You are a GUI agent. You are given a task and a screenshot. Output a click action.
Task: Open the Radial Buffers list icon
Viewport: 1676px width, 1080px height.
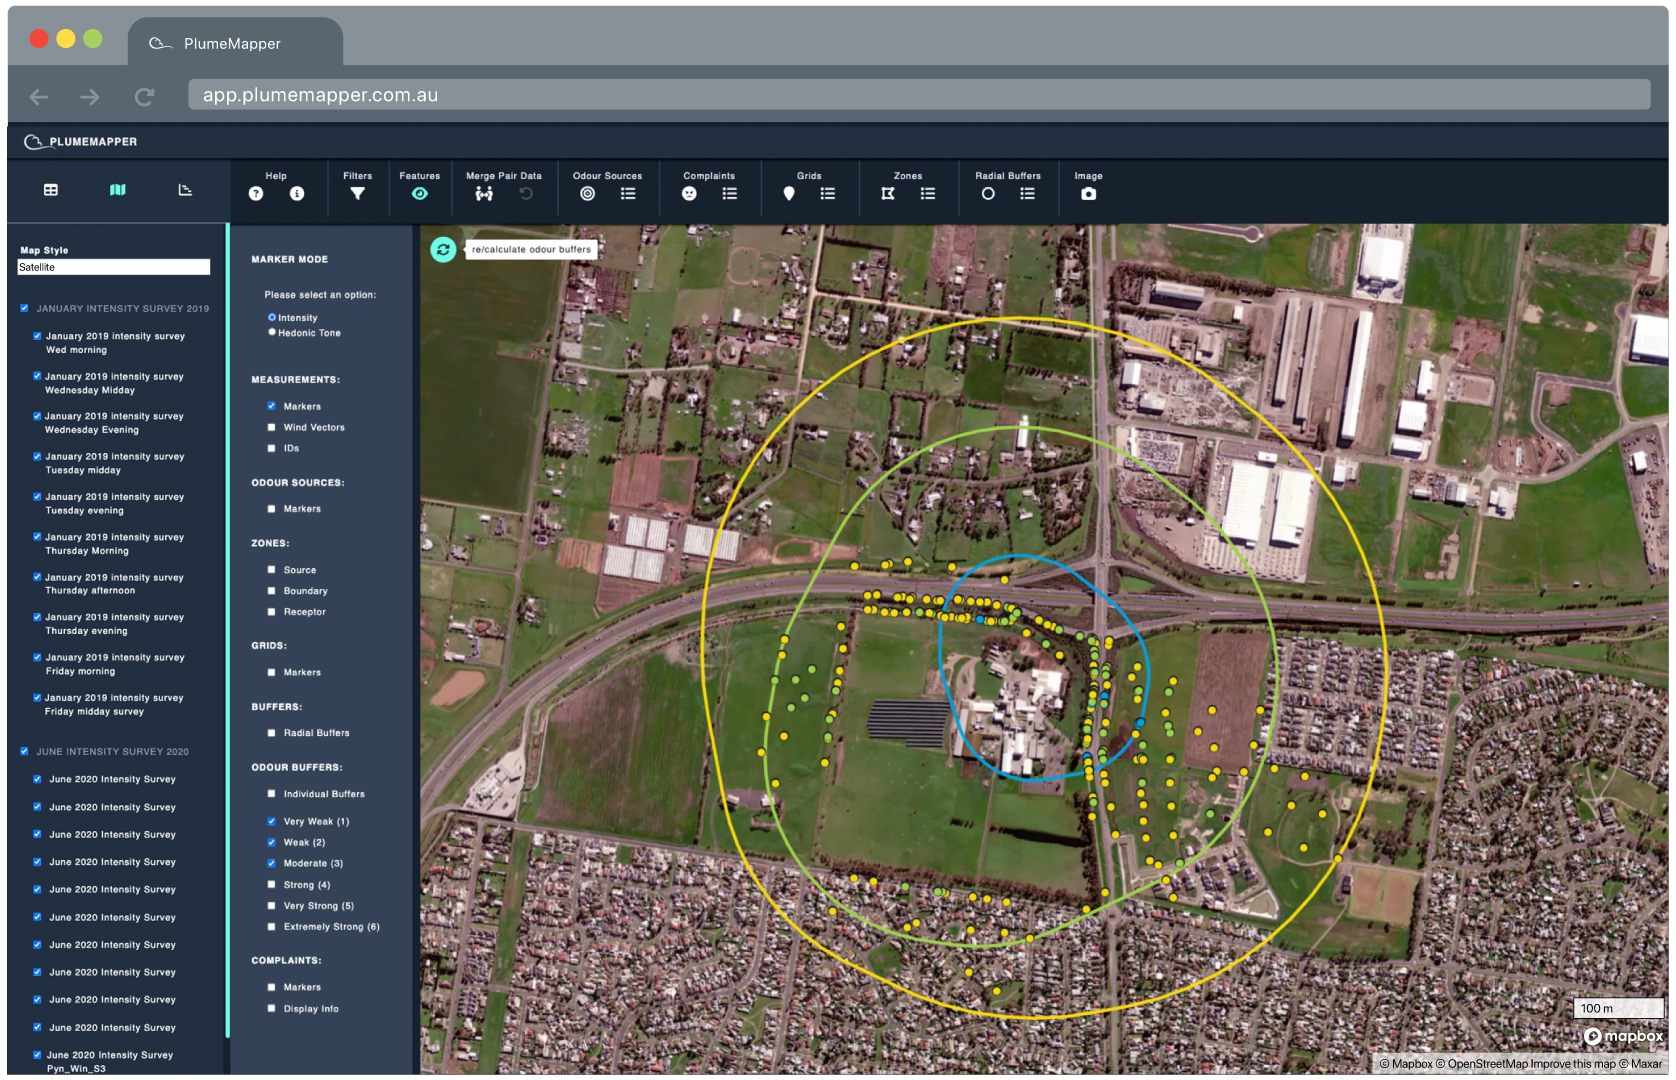pos(1027,194)
